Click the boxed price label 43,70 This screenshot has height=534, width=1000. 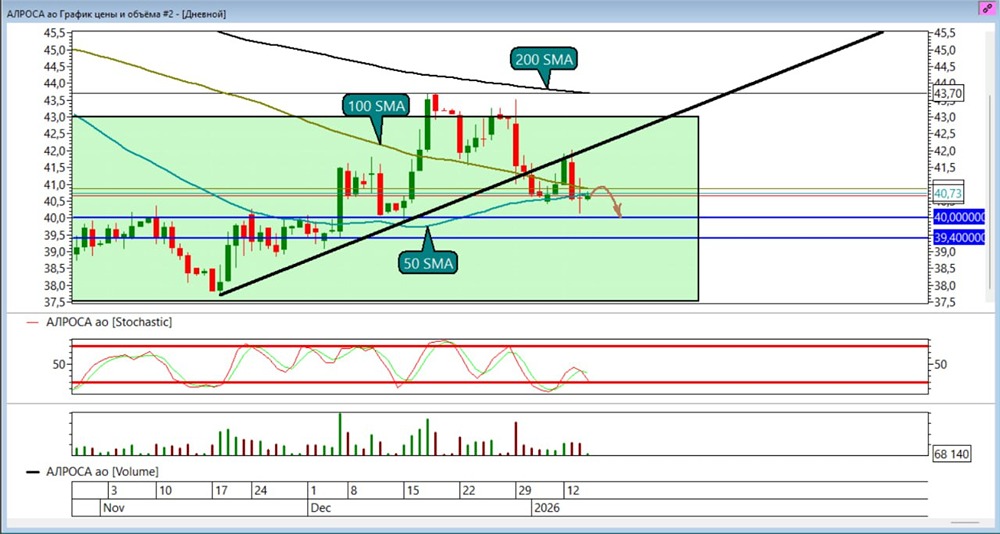point(947,94)
